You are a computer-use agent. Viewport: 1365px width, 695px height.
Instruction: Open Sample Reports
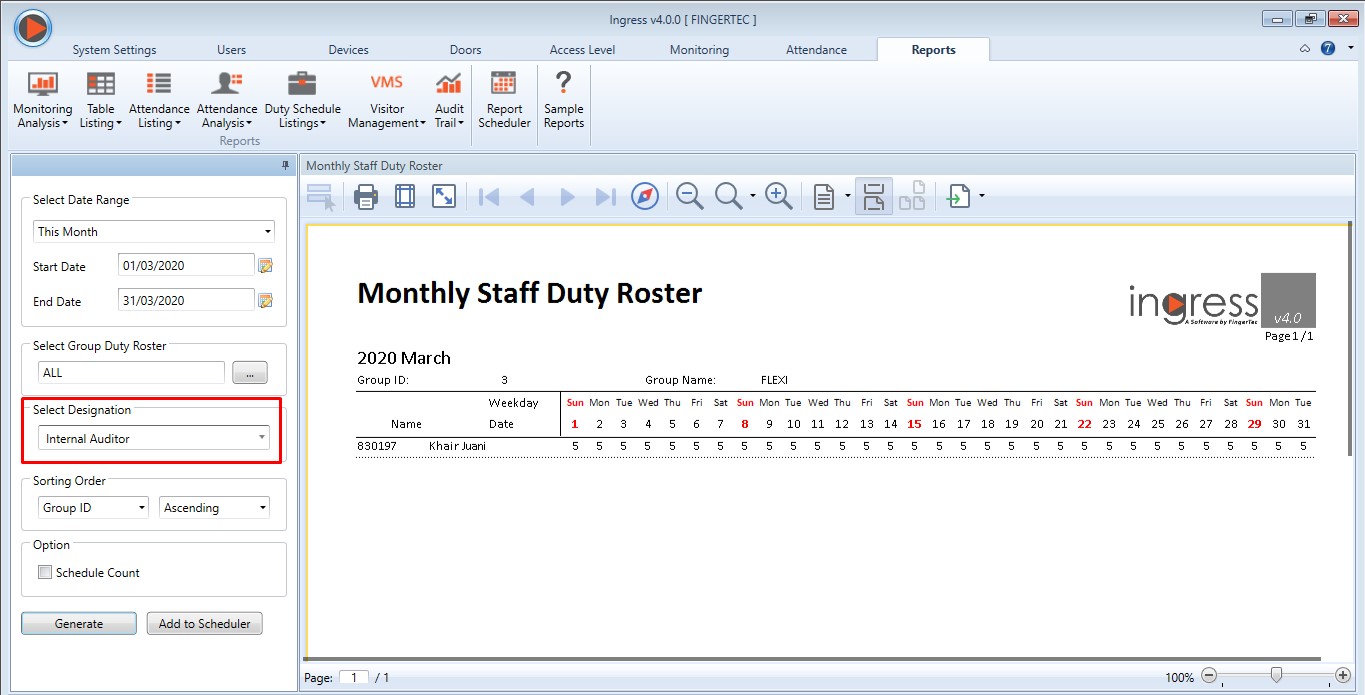(x=564, y=101)
